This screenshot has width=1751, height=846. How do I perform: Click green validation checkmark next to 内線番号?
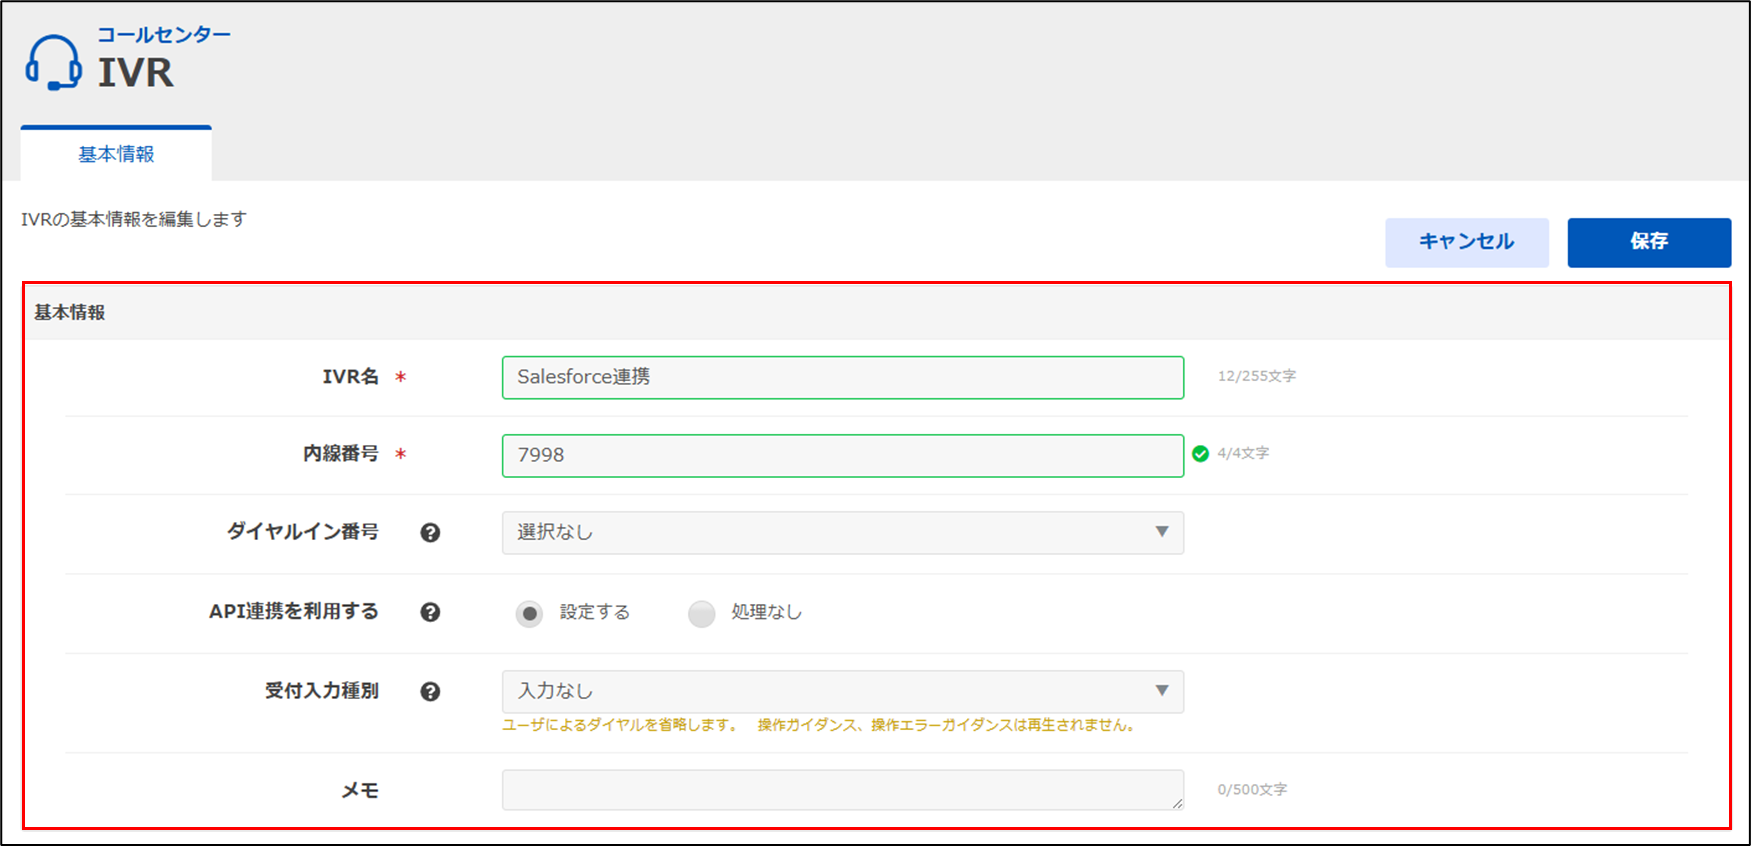tap(1200, 454)
